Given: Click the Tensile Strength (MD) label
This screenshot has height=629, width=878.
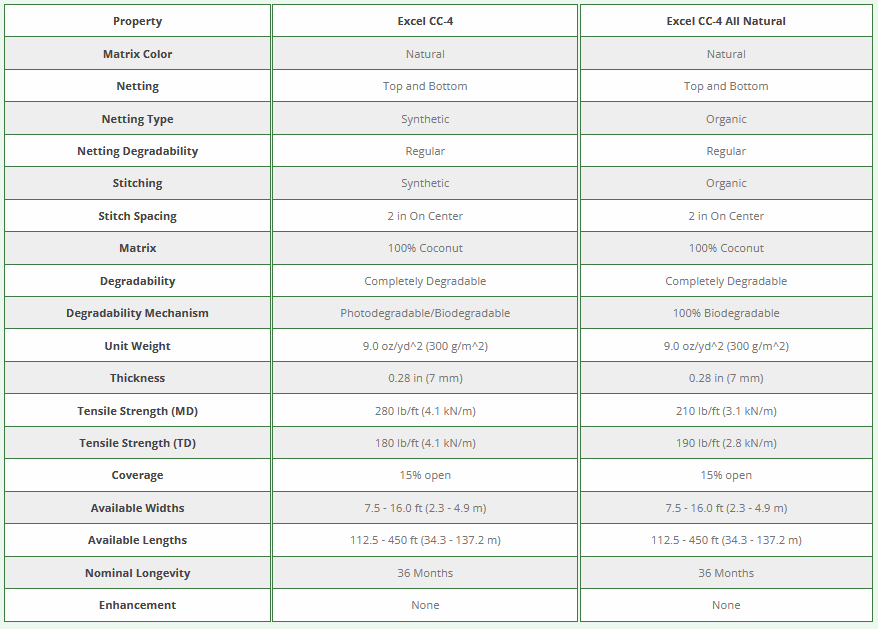Looking at the screenshot, I should pos(137,411).
